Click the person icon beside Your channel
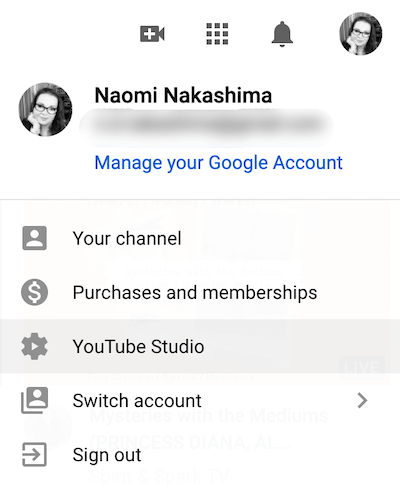400x489 pixels. (x=34, y=238)
